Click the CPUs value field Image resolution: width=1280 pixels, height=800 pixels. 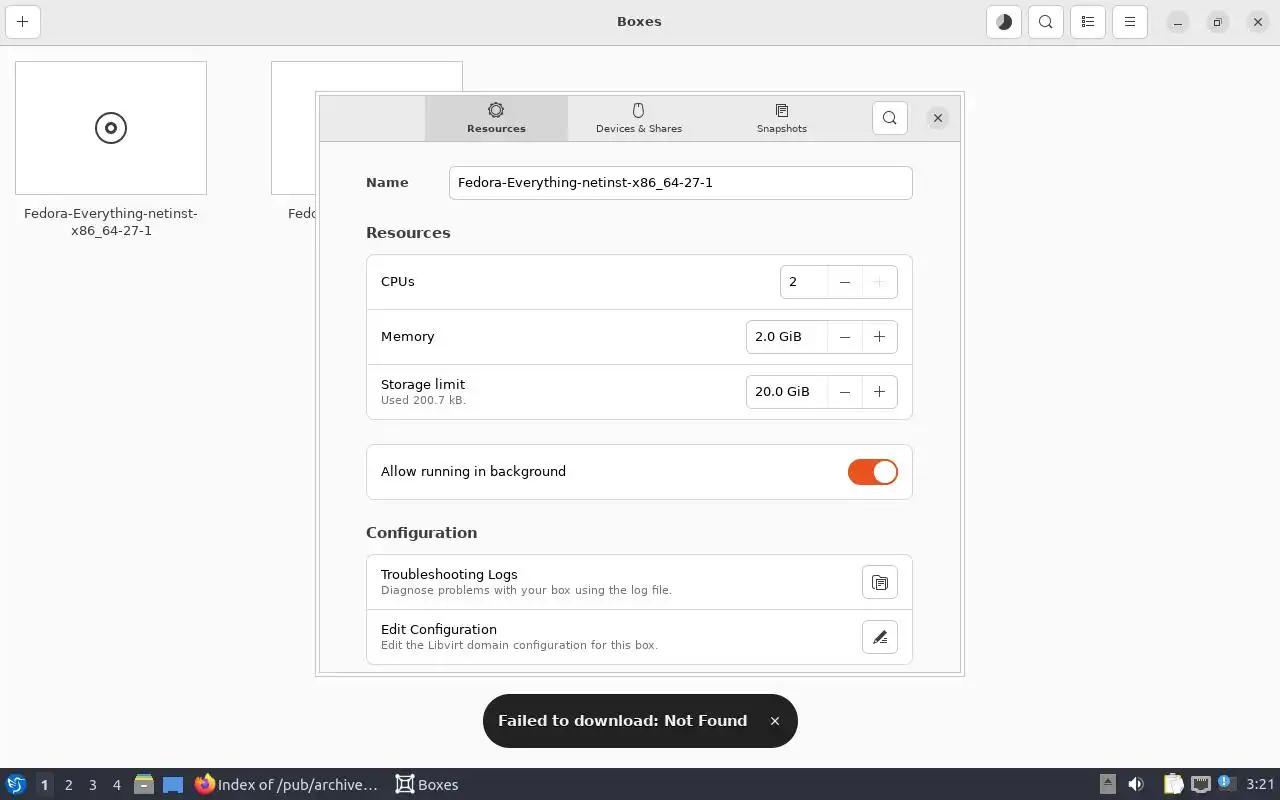coord(804,282)
